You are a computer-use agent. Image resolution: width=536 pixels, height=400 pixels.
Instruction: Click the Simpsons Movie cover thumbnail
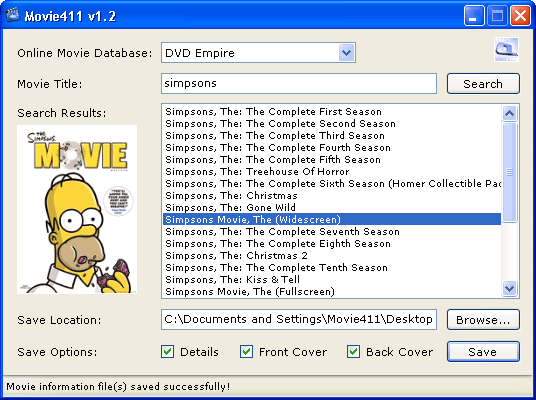point(77,209)
